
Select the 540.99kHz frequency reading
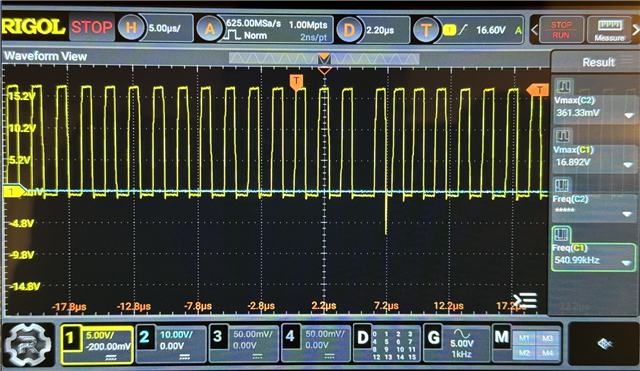point(576,260)
